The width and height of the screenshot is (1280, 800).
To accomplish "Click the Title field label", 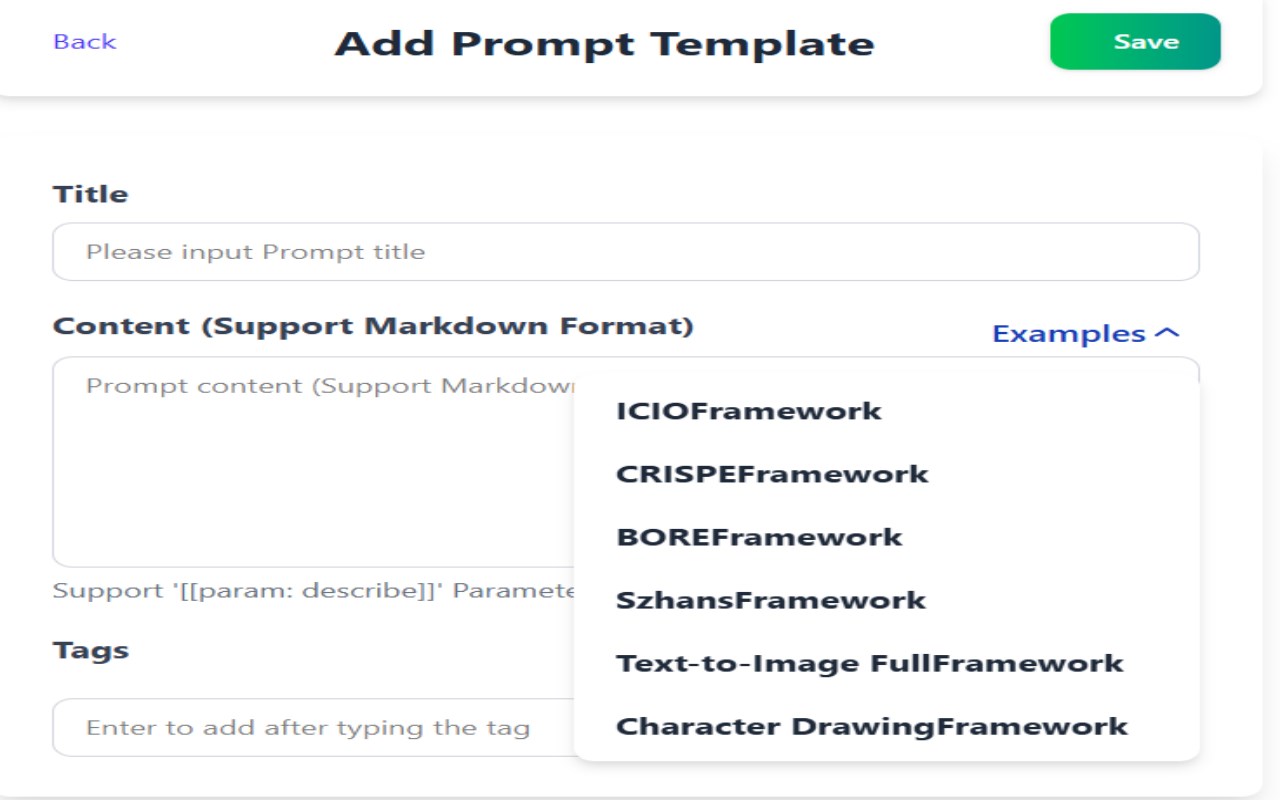I will (91, 194).
